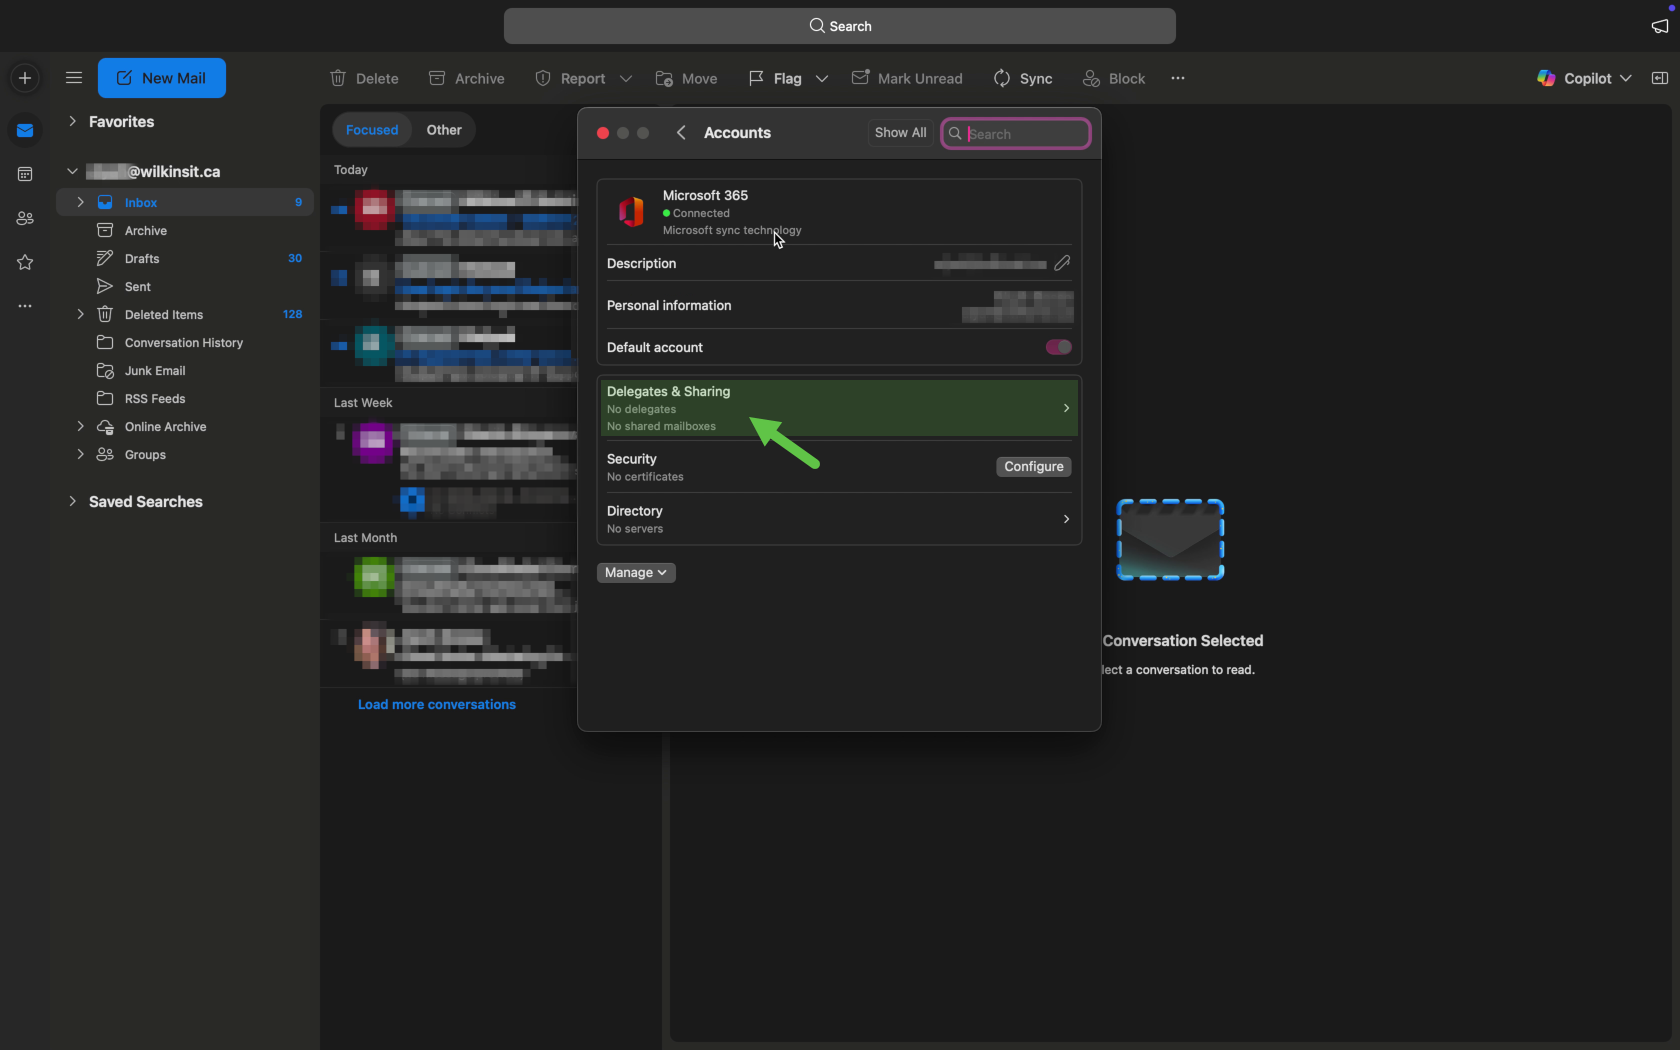Open the Manage dropdown menu
This screenshot has height=1050, width=1680.
coord(636,572)
